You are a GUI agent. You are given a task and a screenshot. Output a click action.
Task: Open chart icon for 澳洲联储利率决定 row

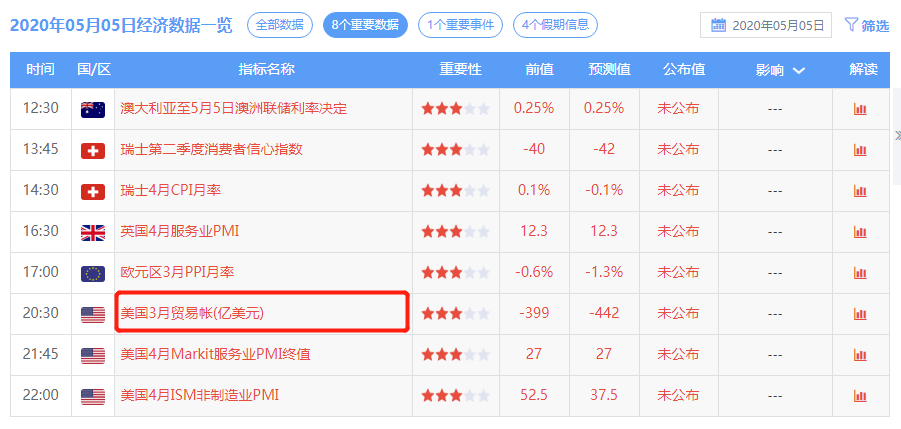point(860,109)
